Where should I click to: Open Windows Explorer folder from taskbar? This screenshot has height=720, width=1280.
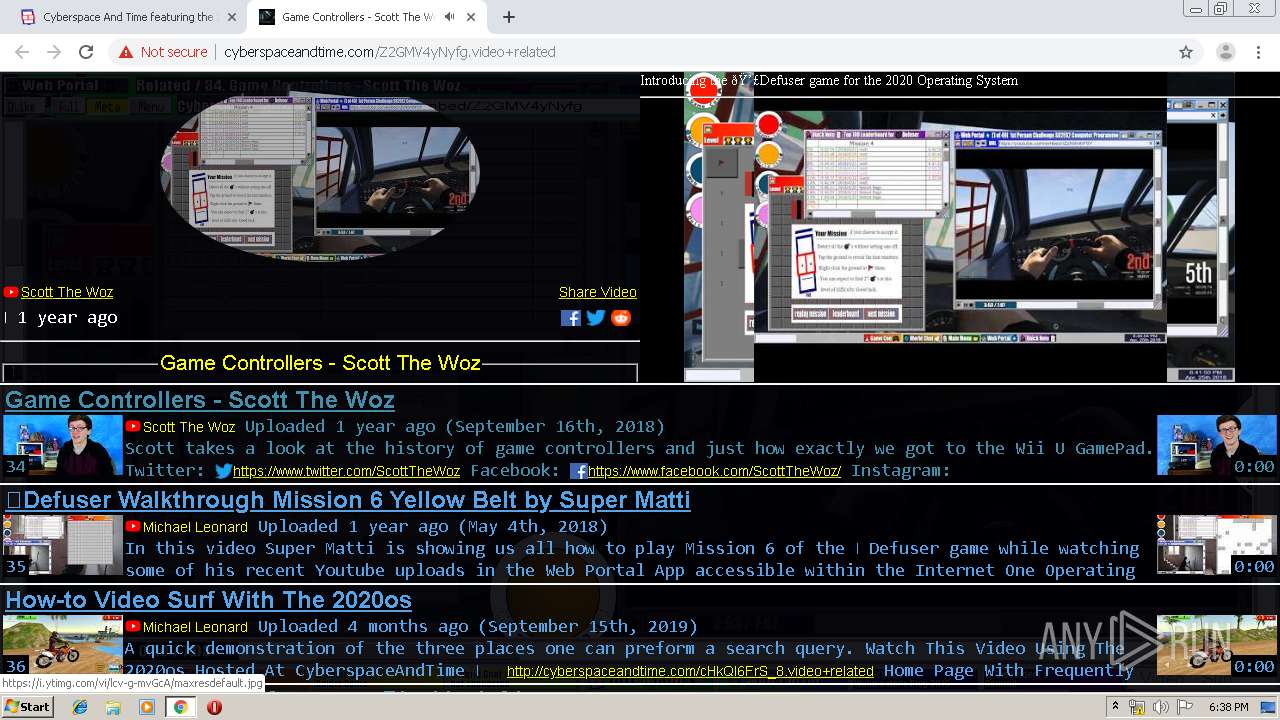[x=113, y=707]
